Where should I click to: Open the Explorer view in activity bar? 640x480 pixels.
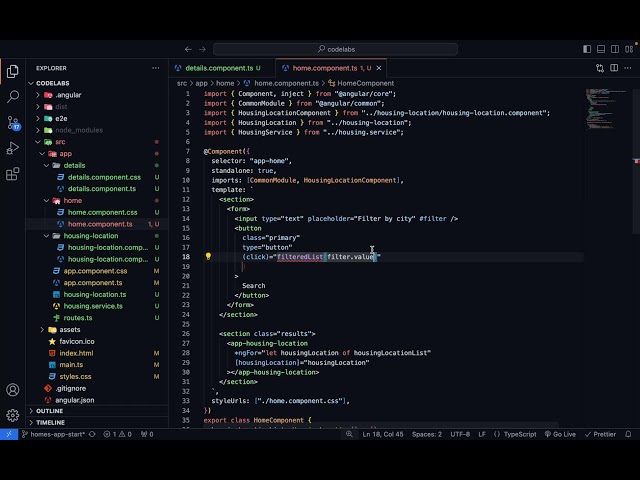(13, 71)
